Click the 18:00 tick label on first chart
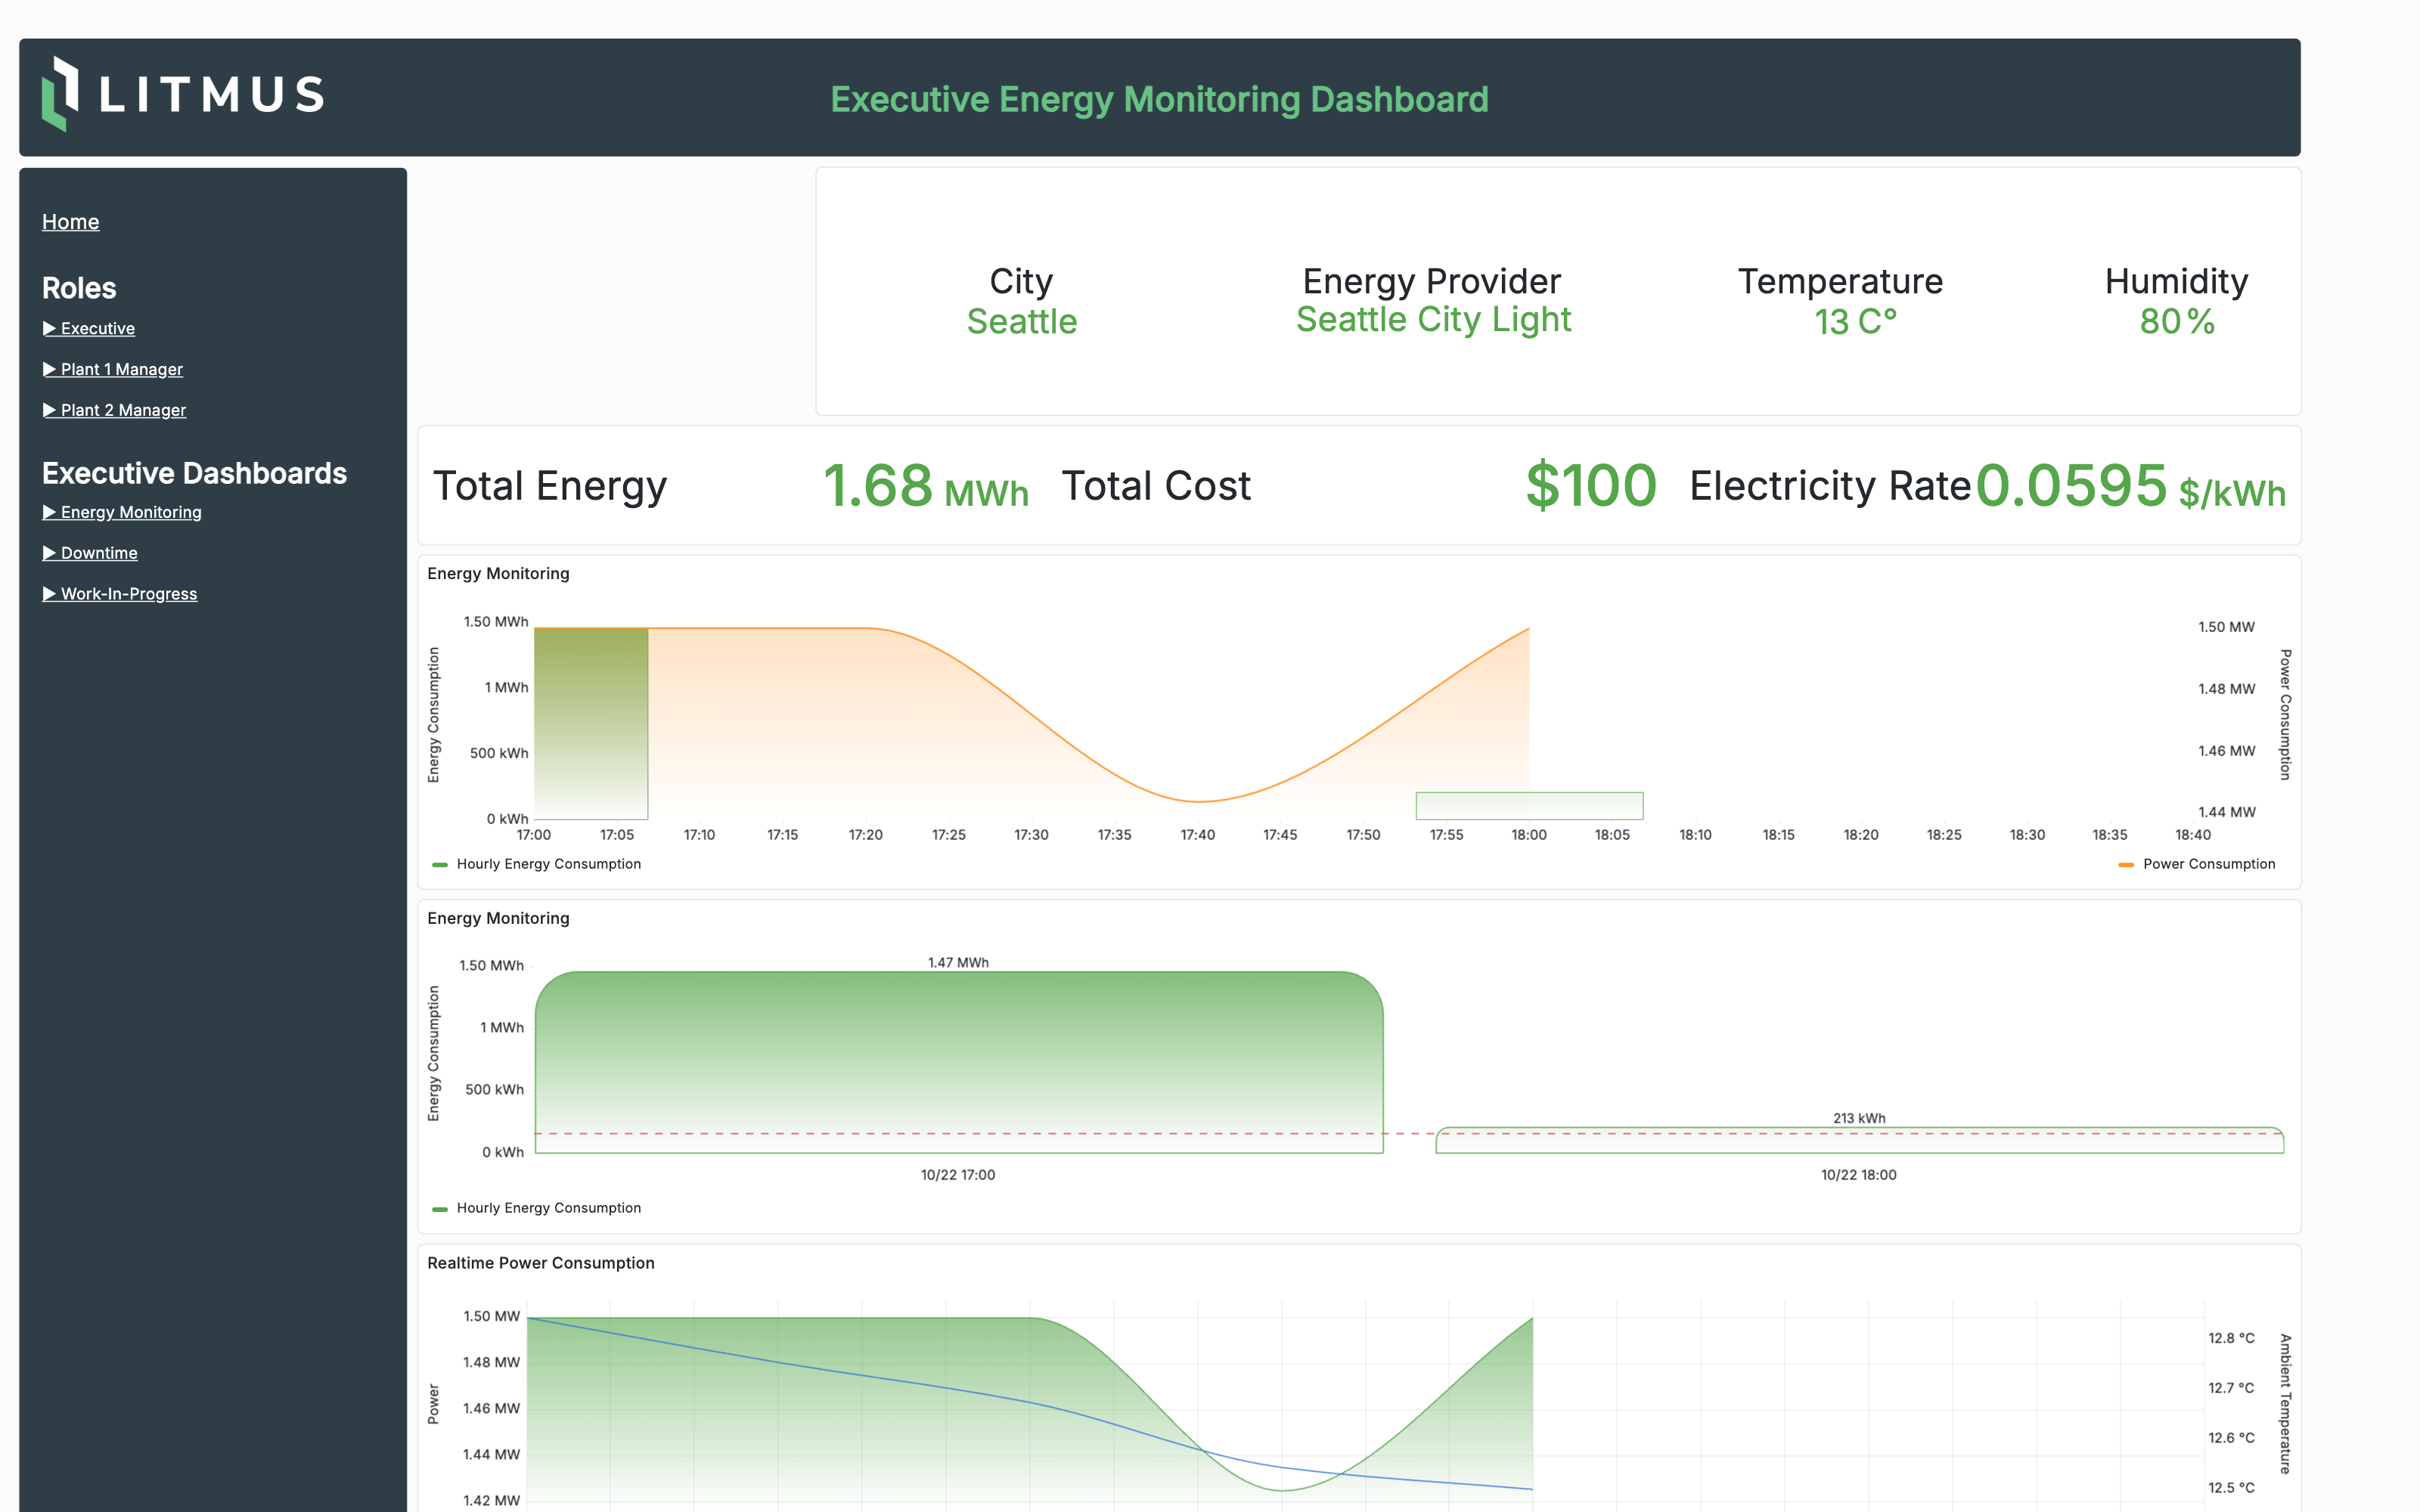The width and height of the screenshot is (2420, 1512). (1529, 835)
